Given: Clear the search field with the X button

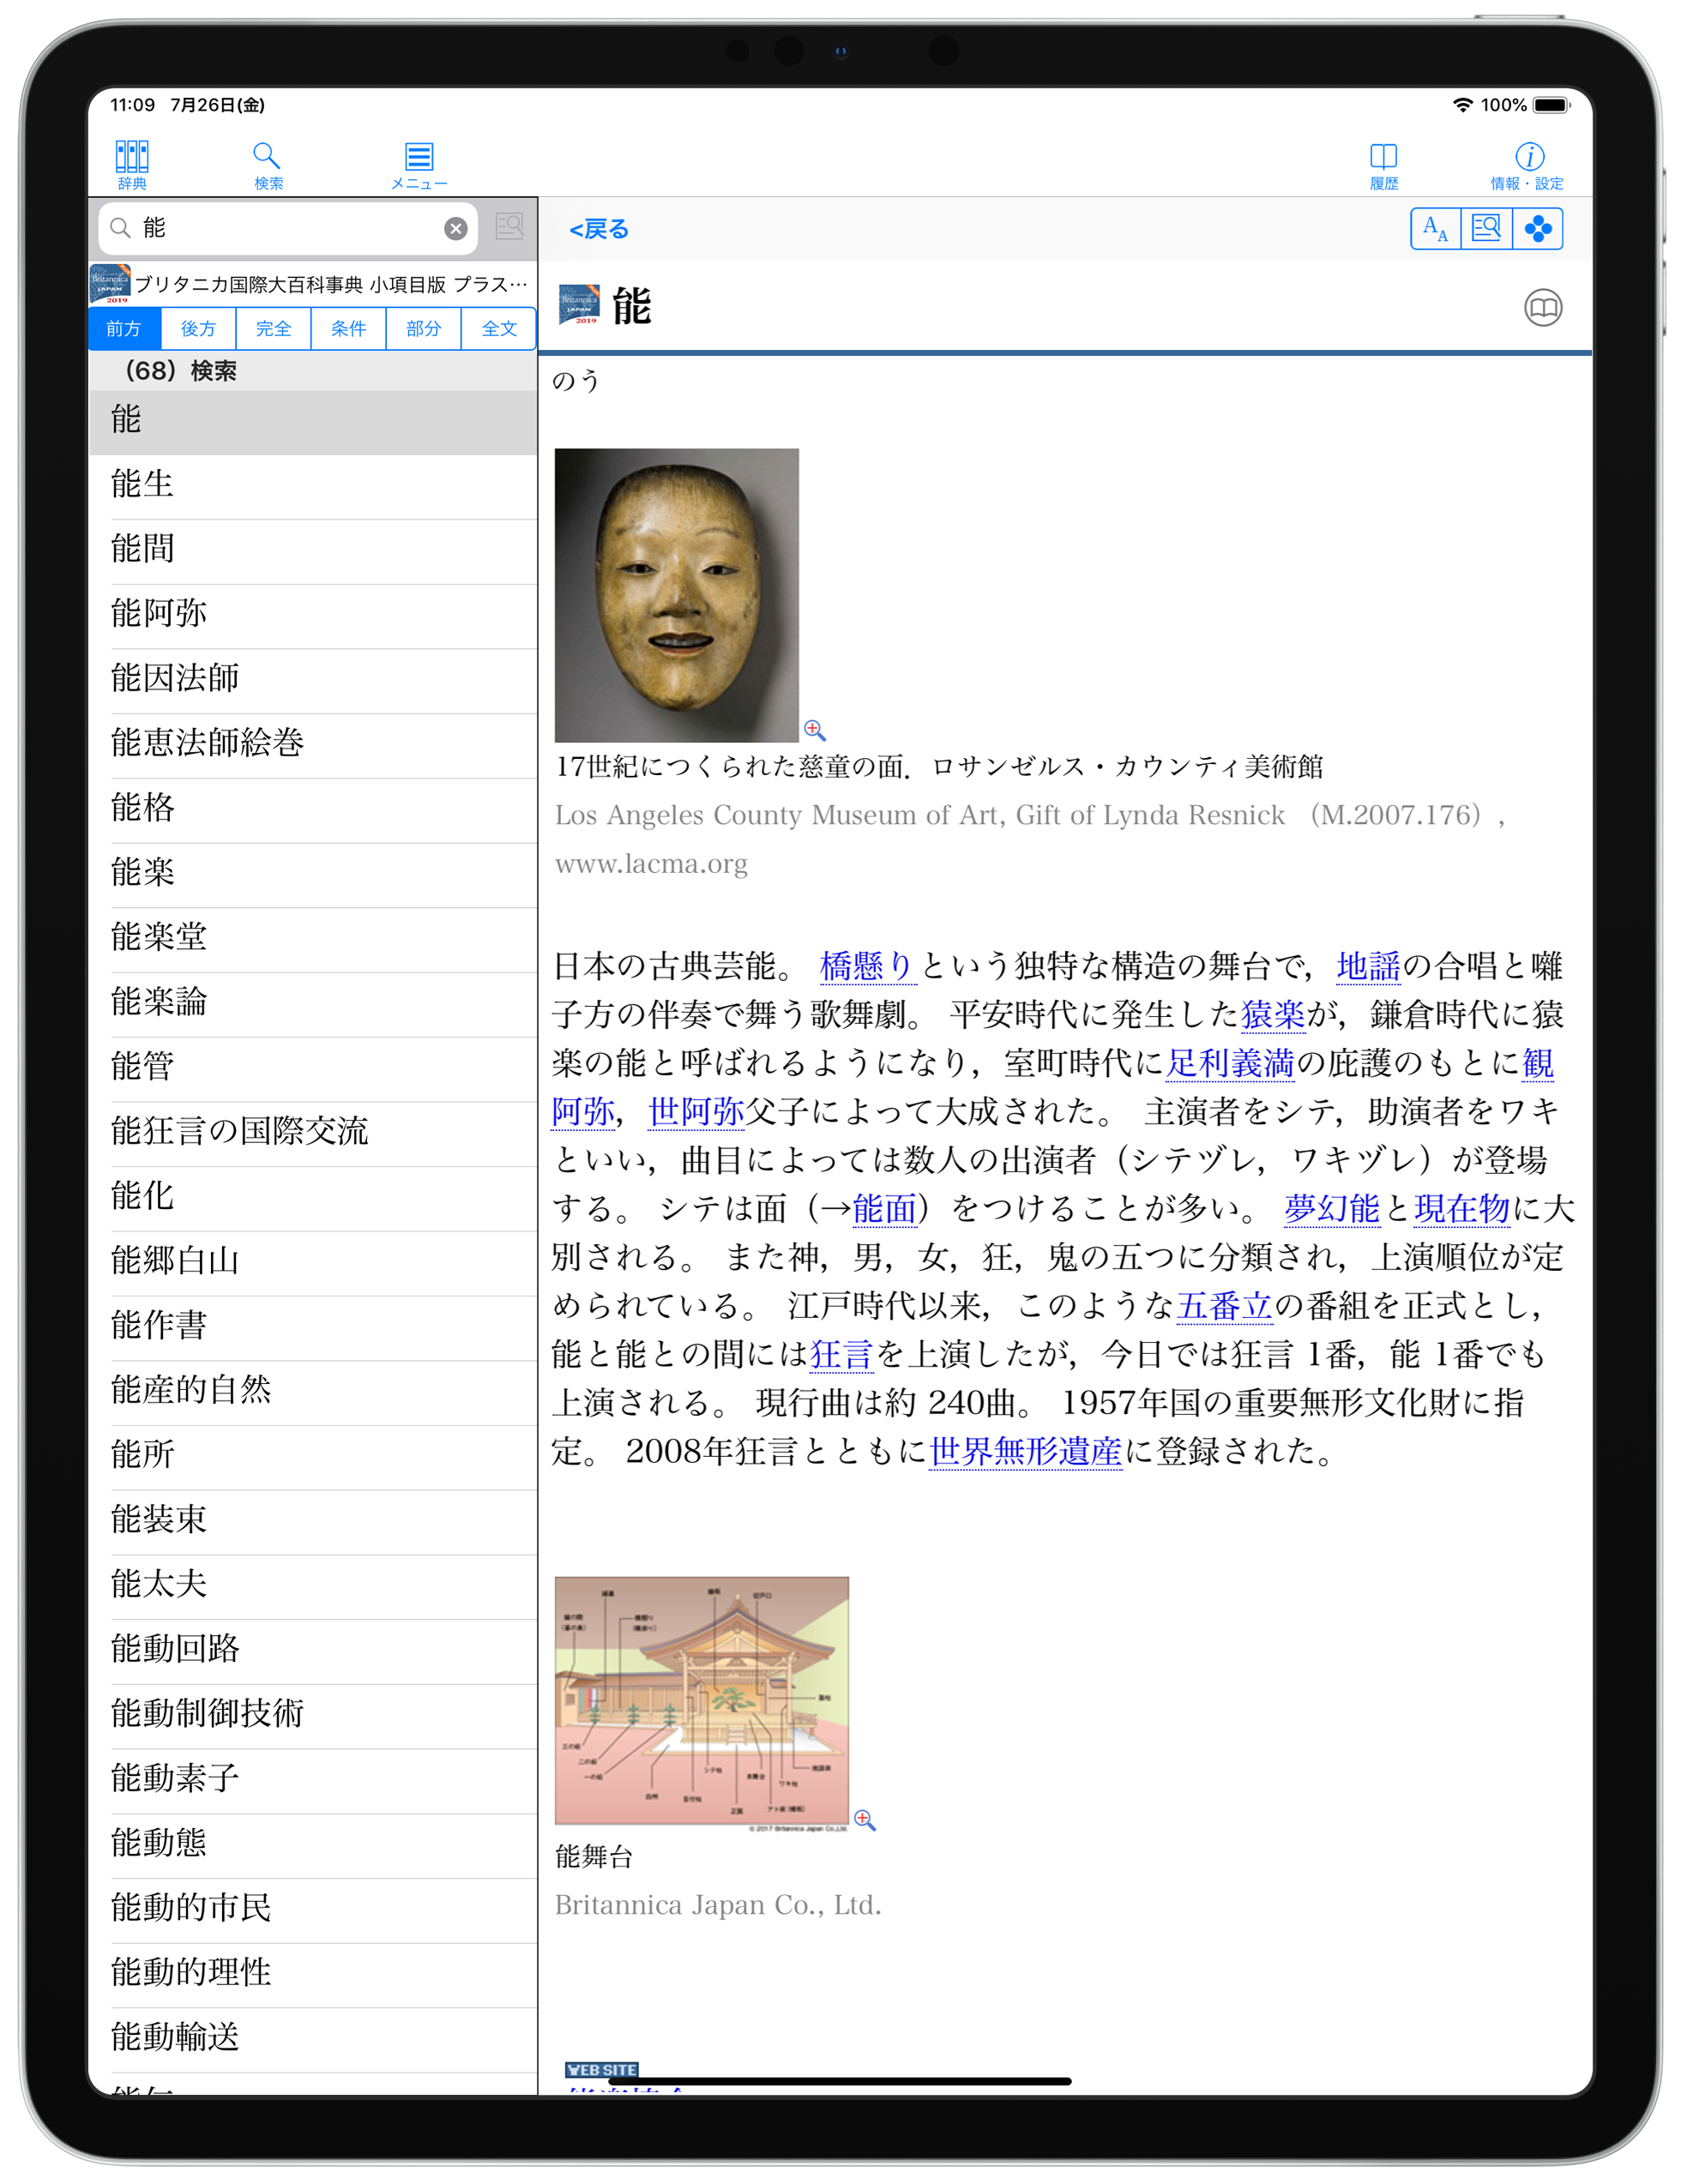Looking at the screenshot, I should (x=455, y=229).
